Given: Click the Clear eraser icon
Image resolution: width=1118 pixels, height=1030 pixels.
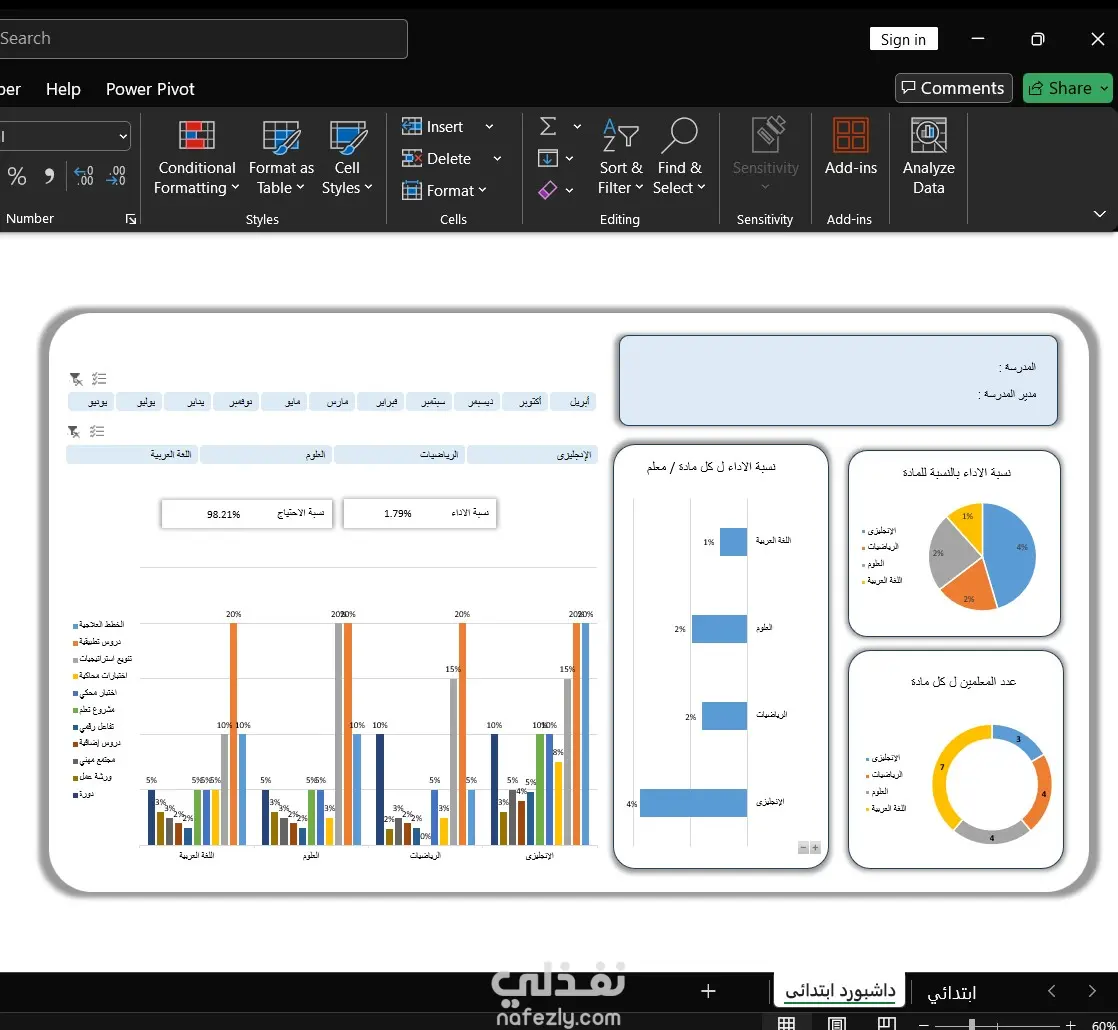Looking at the screenshot, I should coord(548,190).
